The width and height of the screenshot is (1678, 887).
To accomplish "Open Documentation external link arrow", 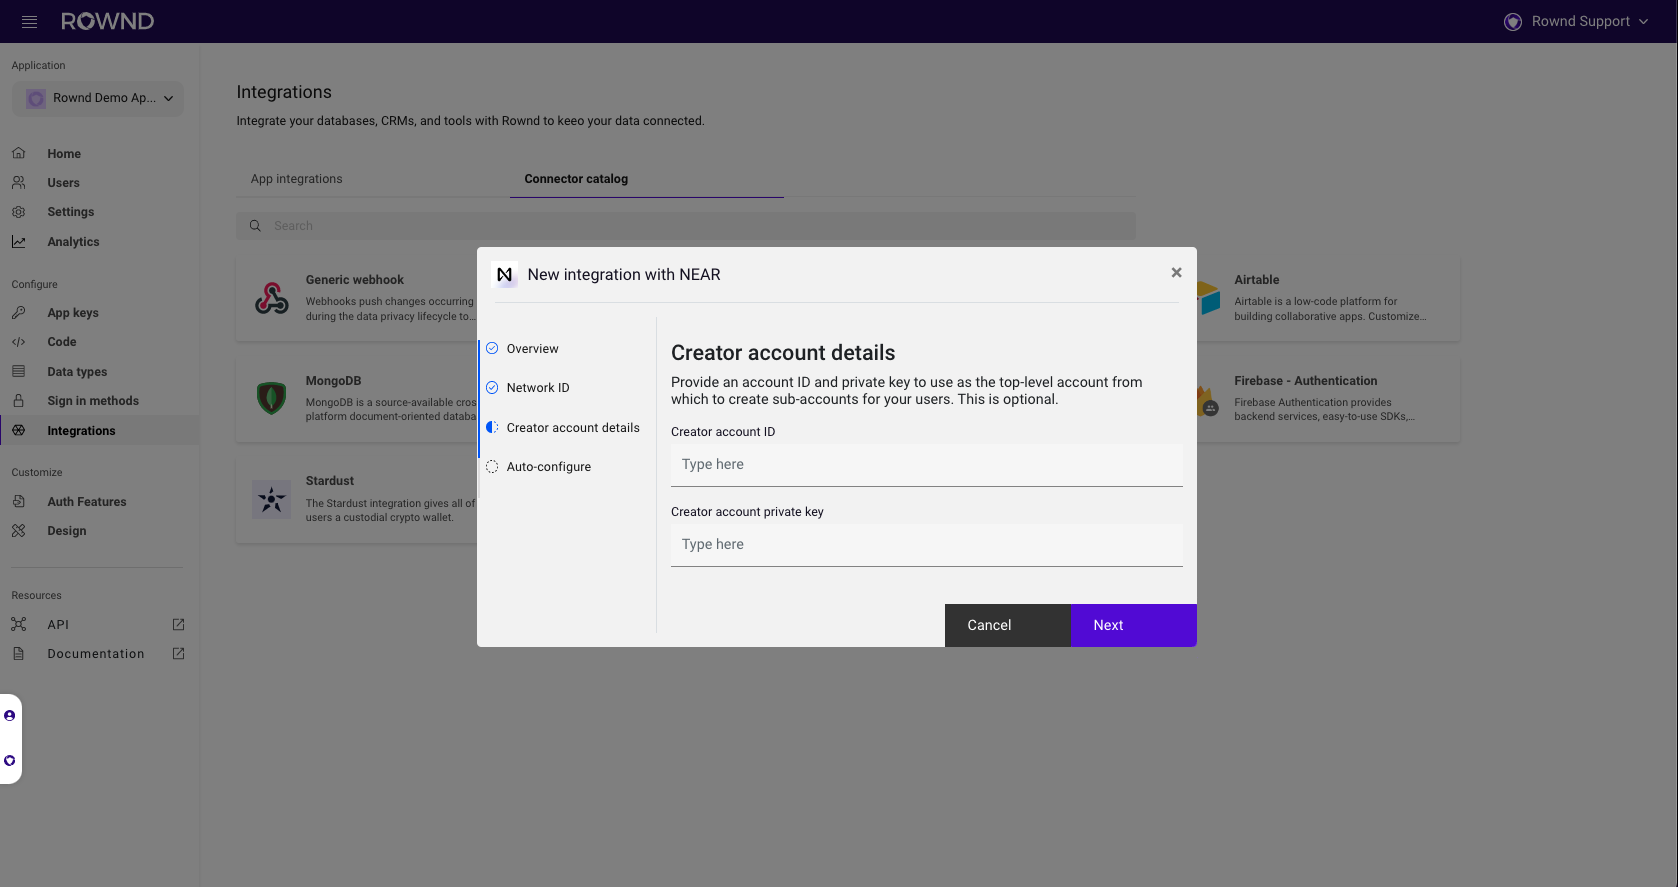I will click(179, 653).
